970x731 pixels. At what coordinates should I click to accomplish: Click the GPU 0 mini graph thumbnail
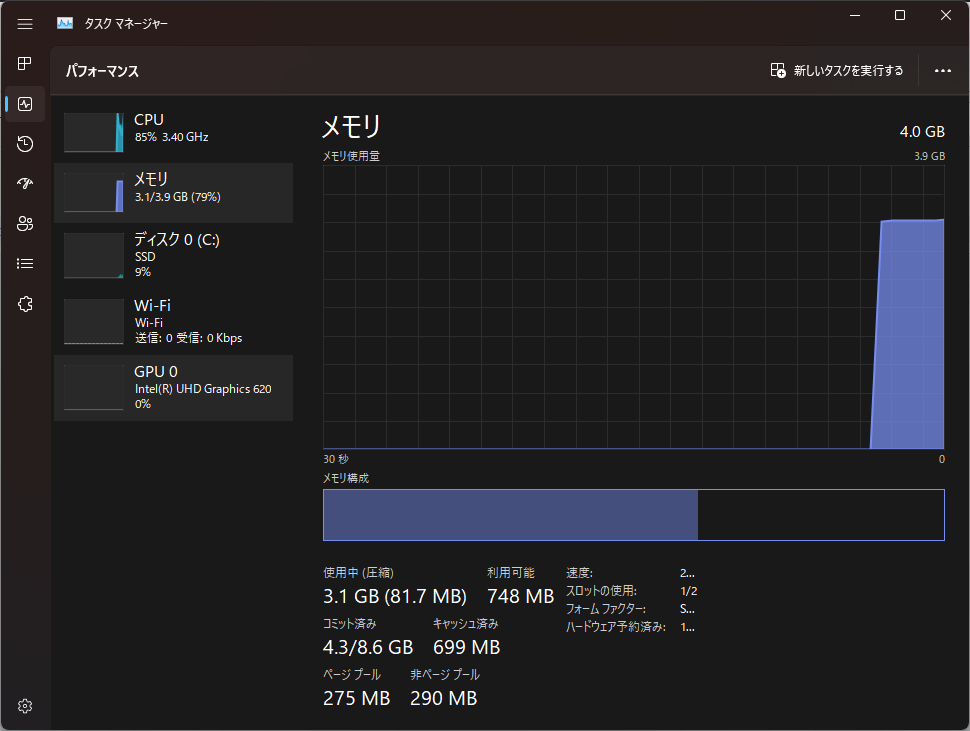pos(94,388)
